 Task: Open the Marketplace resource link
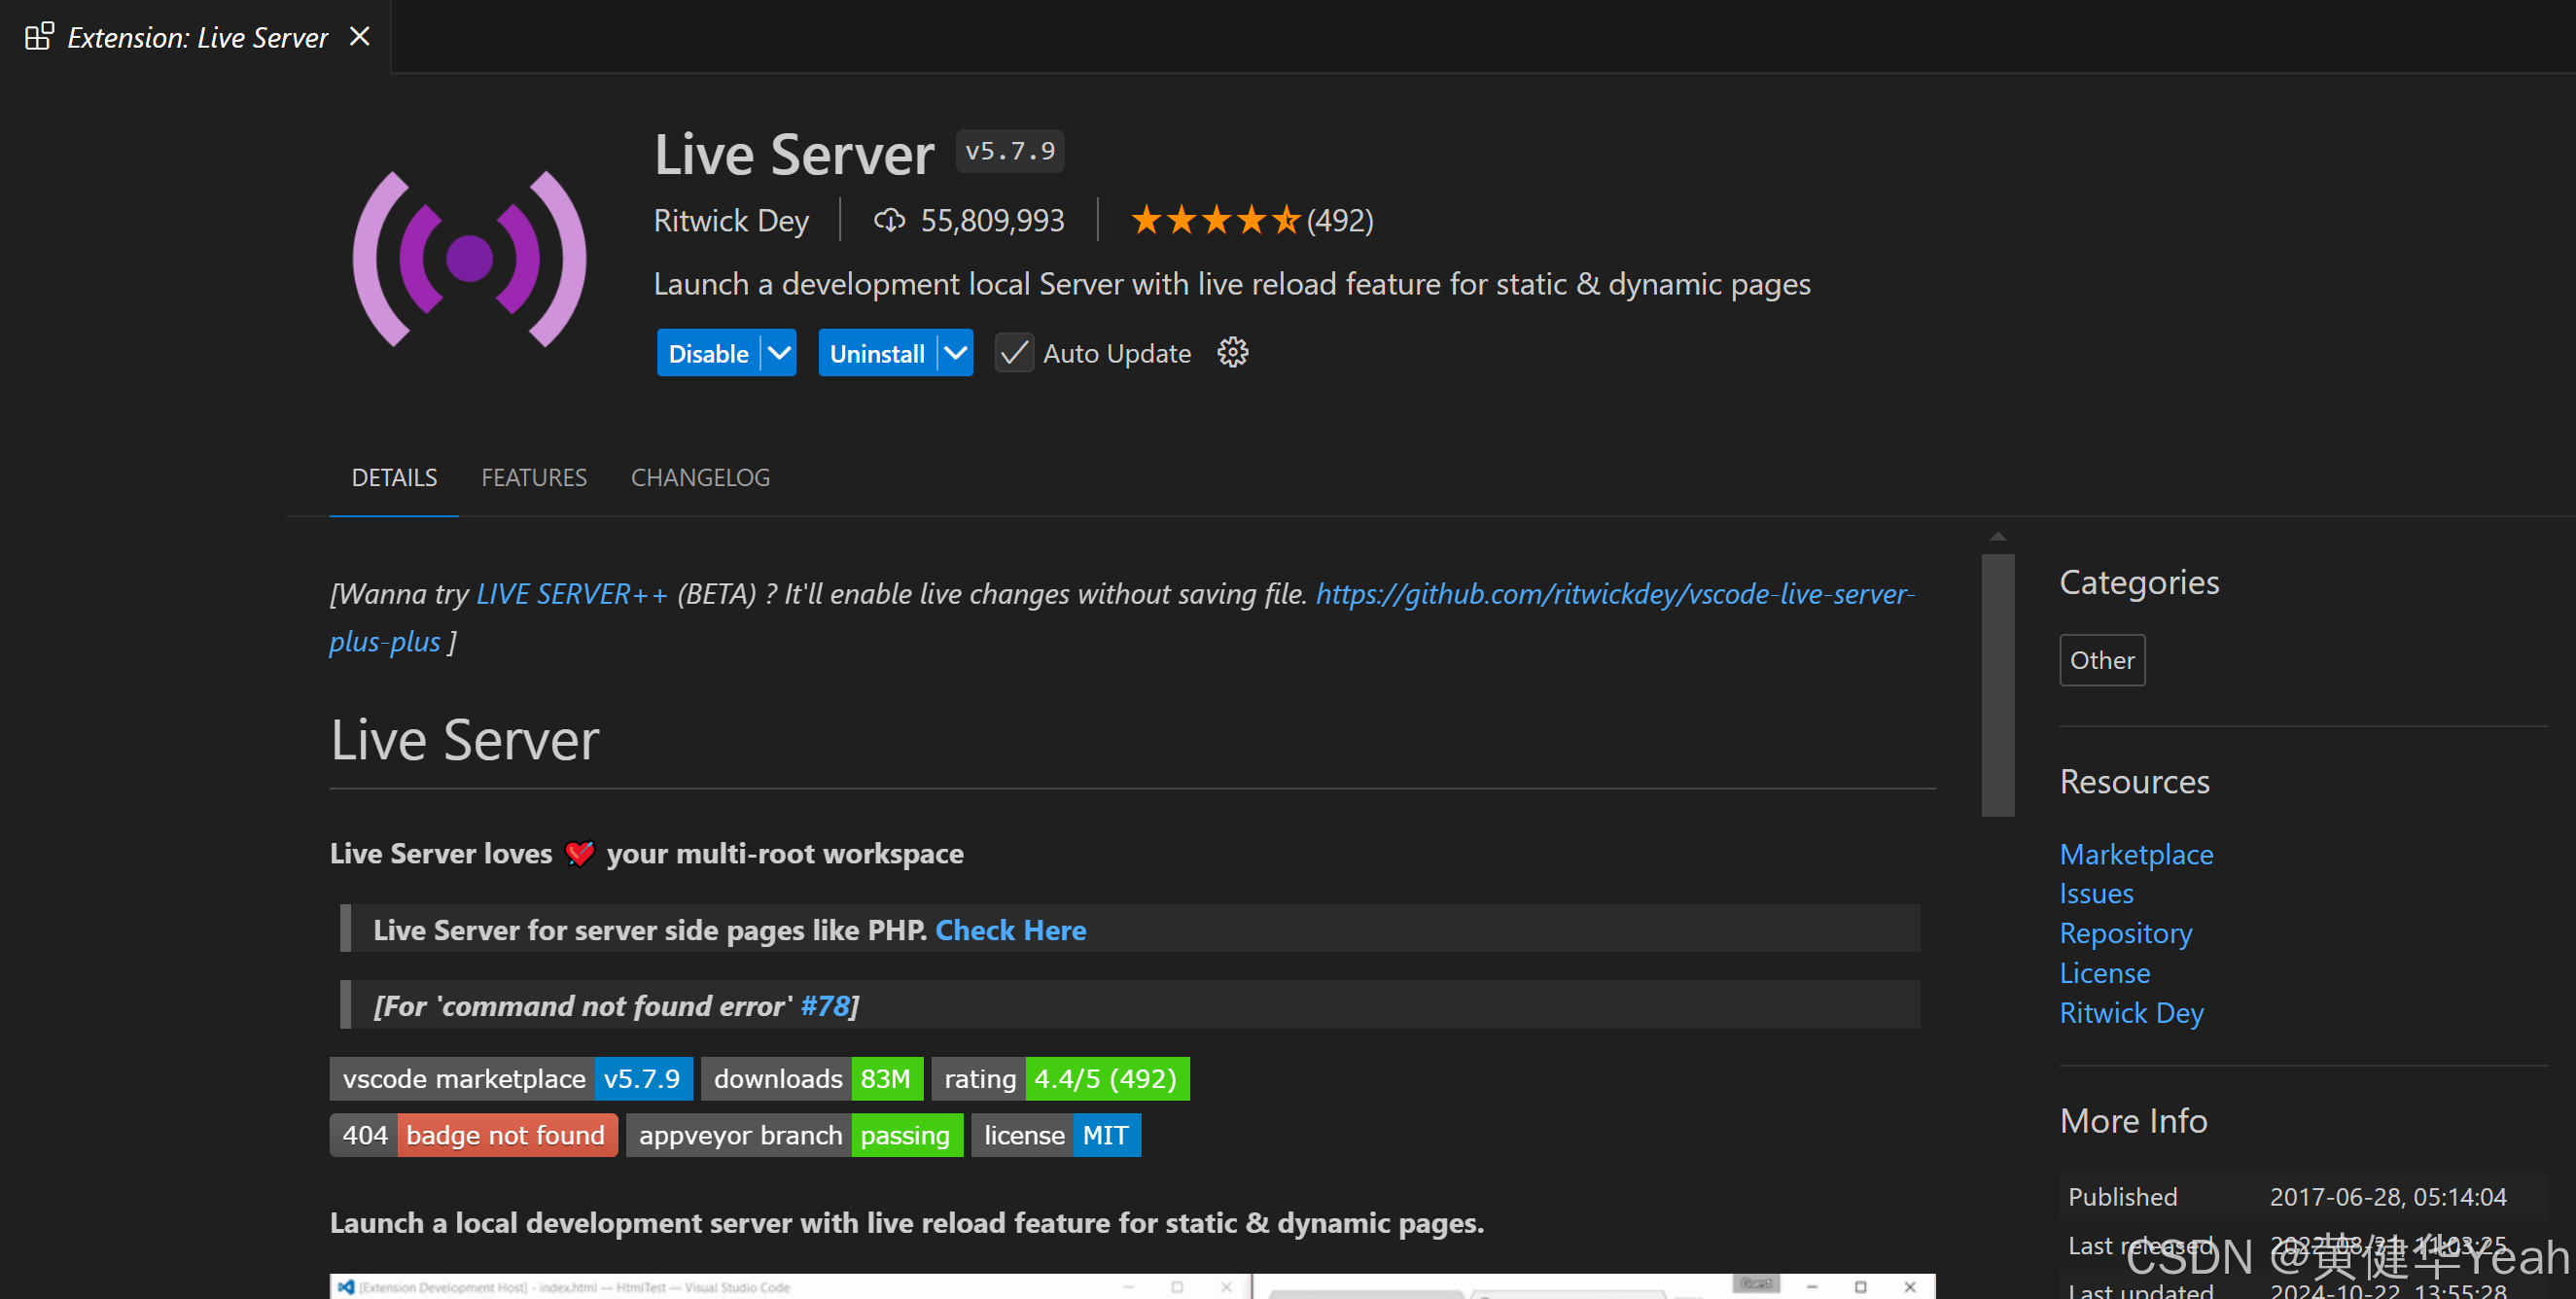click(2136, 854)
